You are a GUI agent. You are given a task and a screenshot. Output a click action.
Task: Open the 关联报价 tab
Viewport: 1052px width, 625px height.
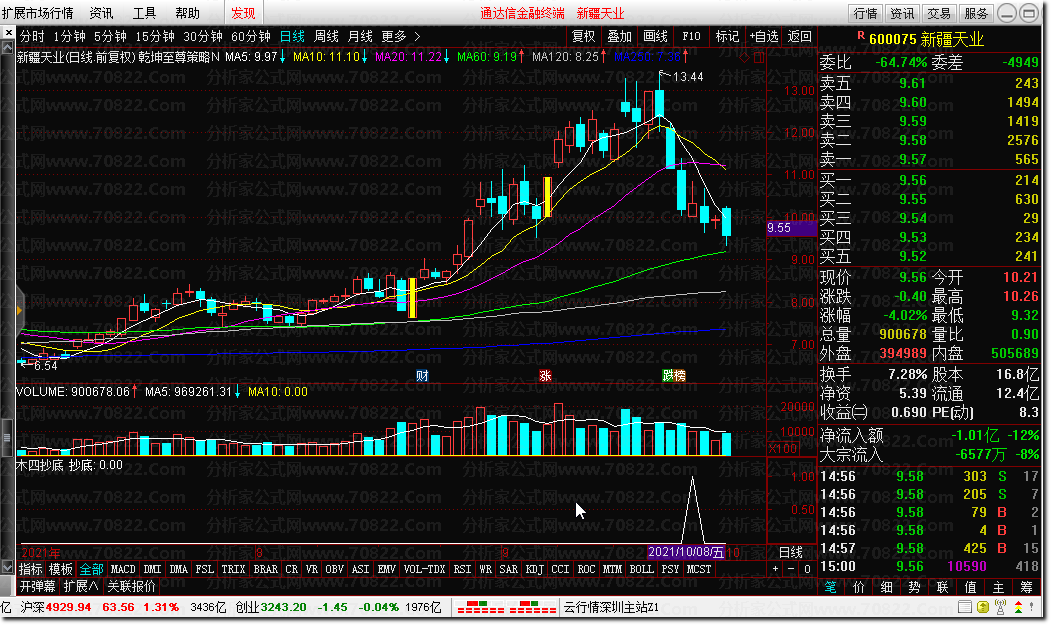[132, 586]
